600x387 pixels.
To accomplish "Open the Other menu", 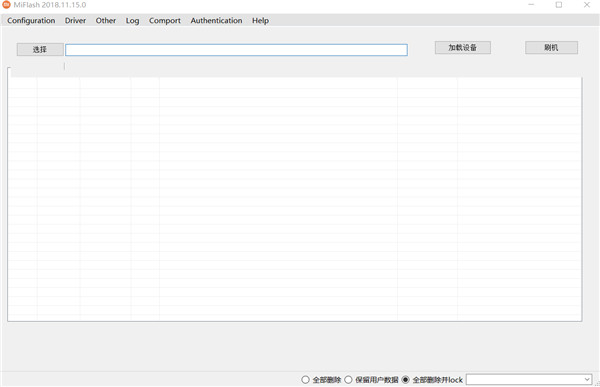I will point(106,21).
